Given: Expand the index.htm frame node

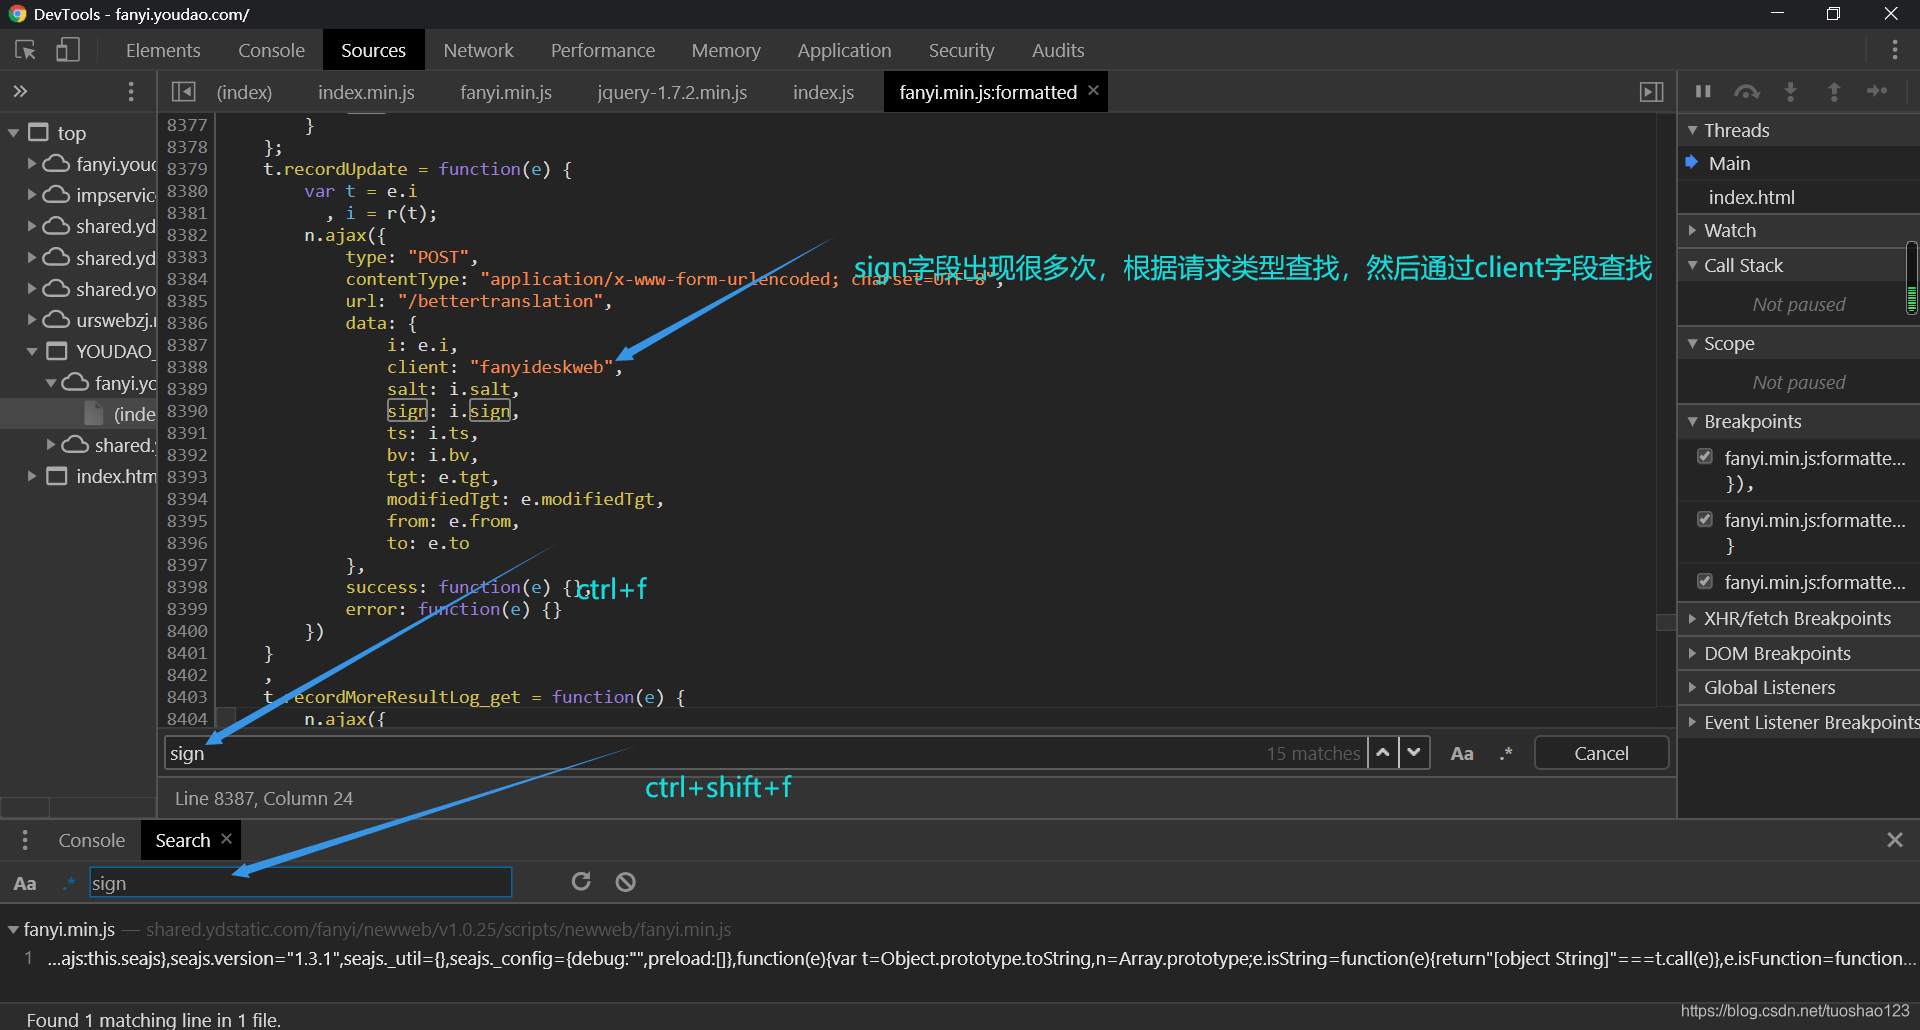Looking at the screenshot, I should (x=32, y=476).
